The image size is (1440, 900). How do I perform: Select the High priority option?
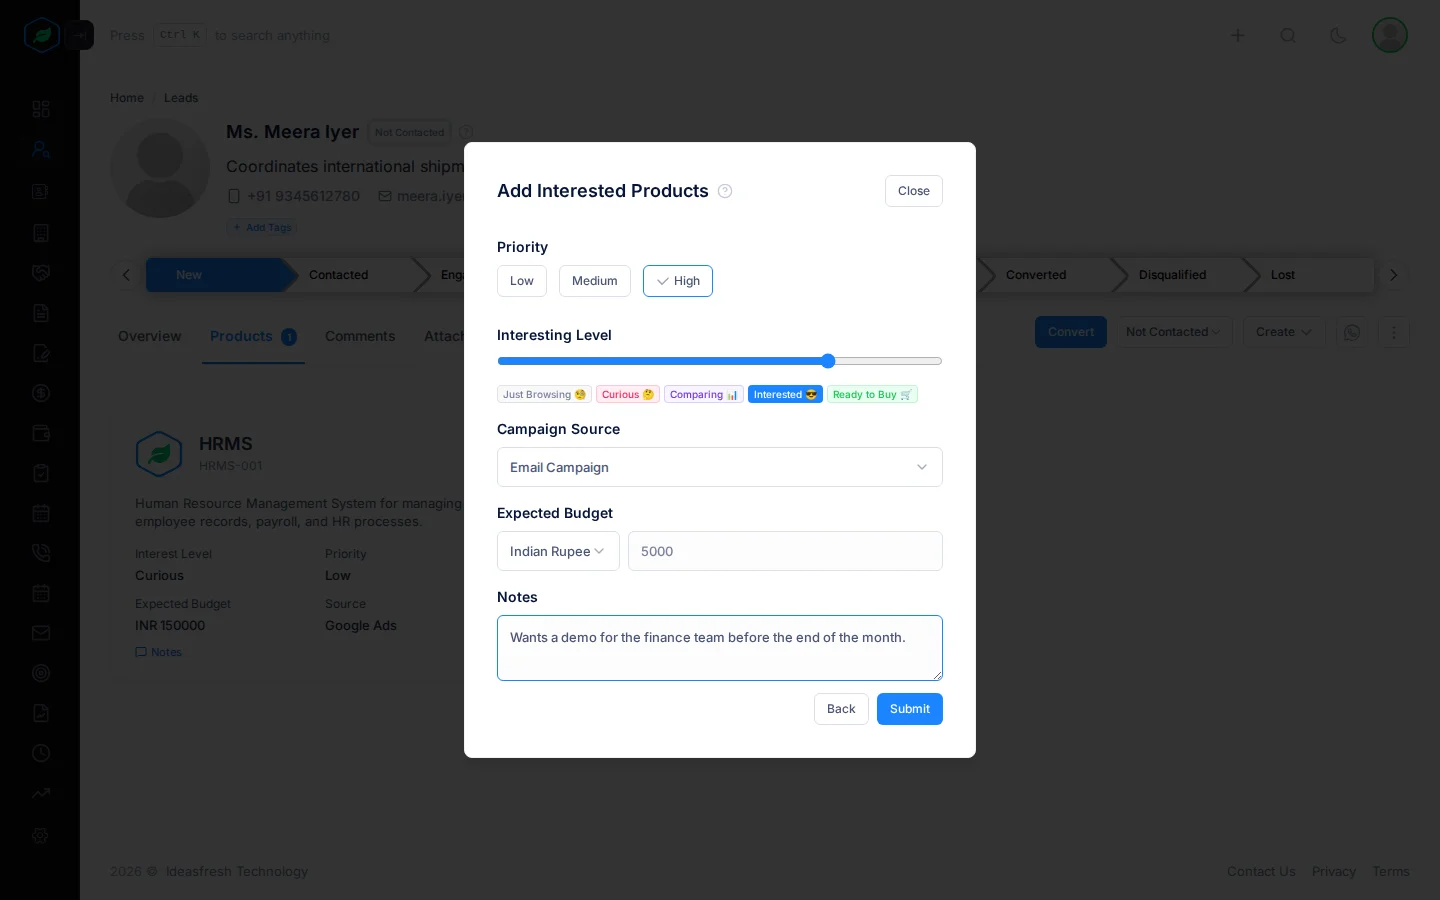point(678,281)
